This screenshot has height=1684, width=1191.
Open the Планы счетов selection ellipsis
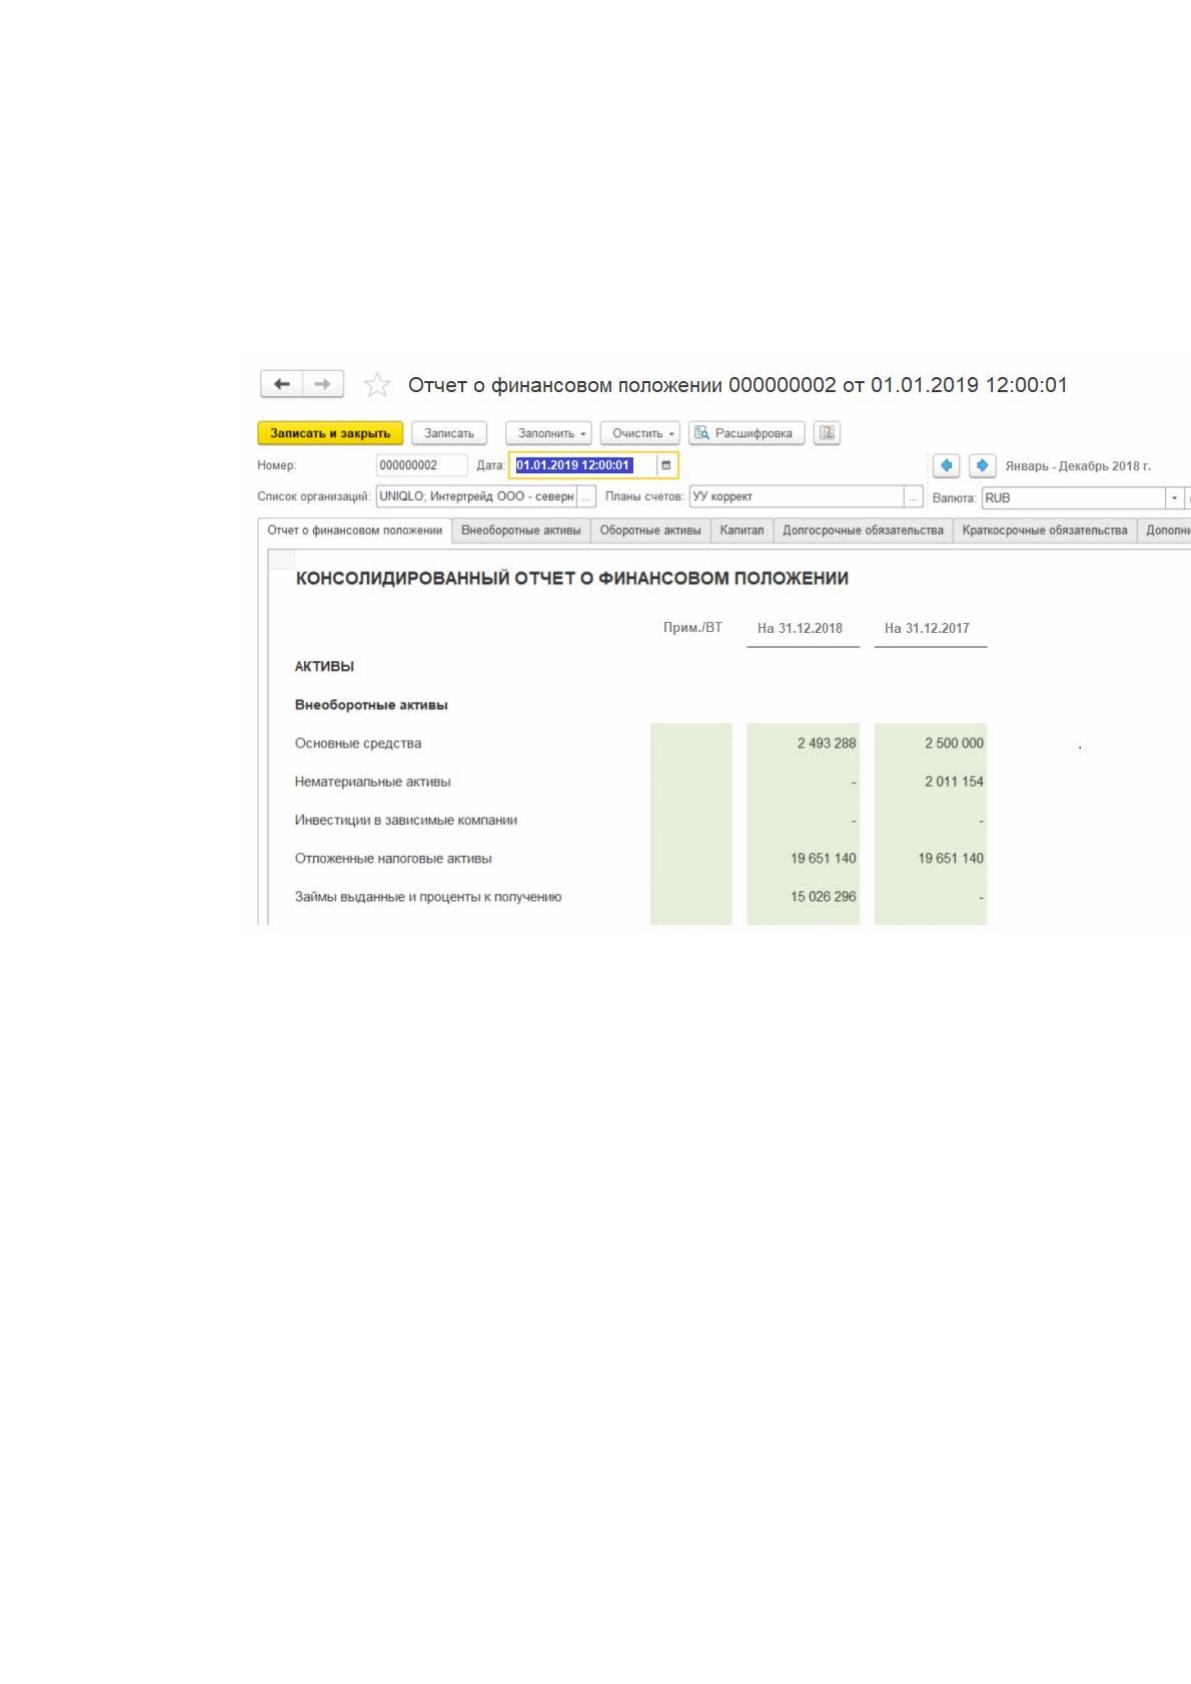(913, 497)
